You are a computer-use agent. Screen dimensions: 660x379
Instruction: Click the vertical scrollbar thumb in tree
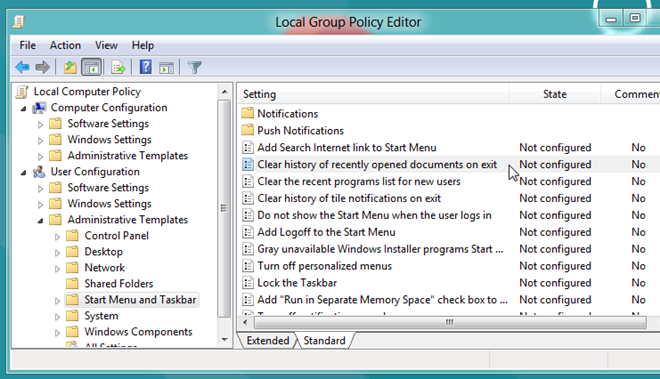coord(224,208)
